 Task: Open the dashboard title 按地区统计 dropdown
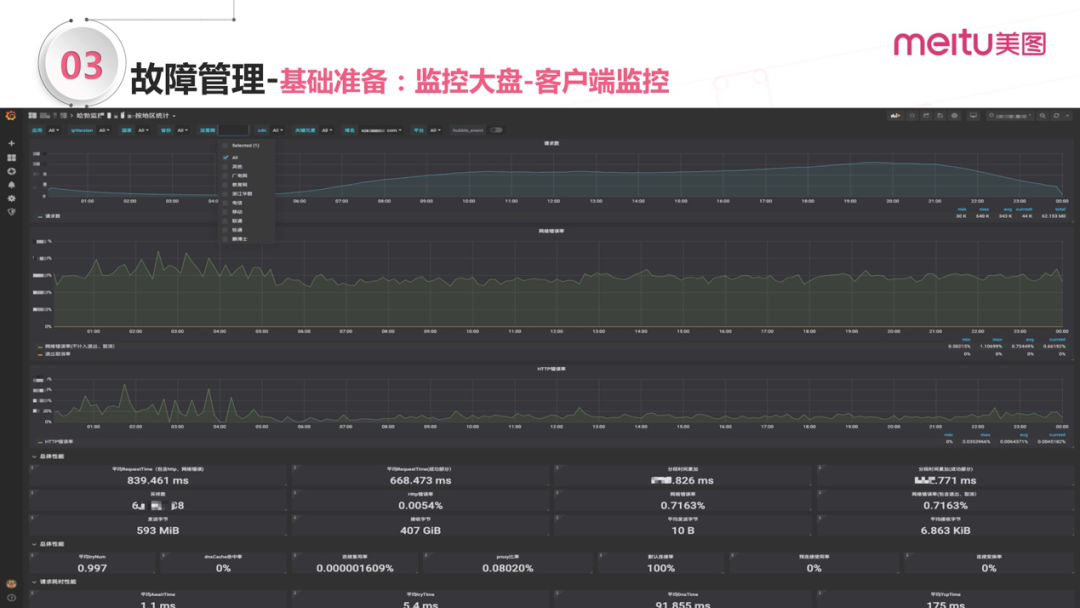coord(126,116)
